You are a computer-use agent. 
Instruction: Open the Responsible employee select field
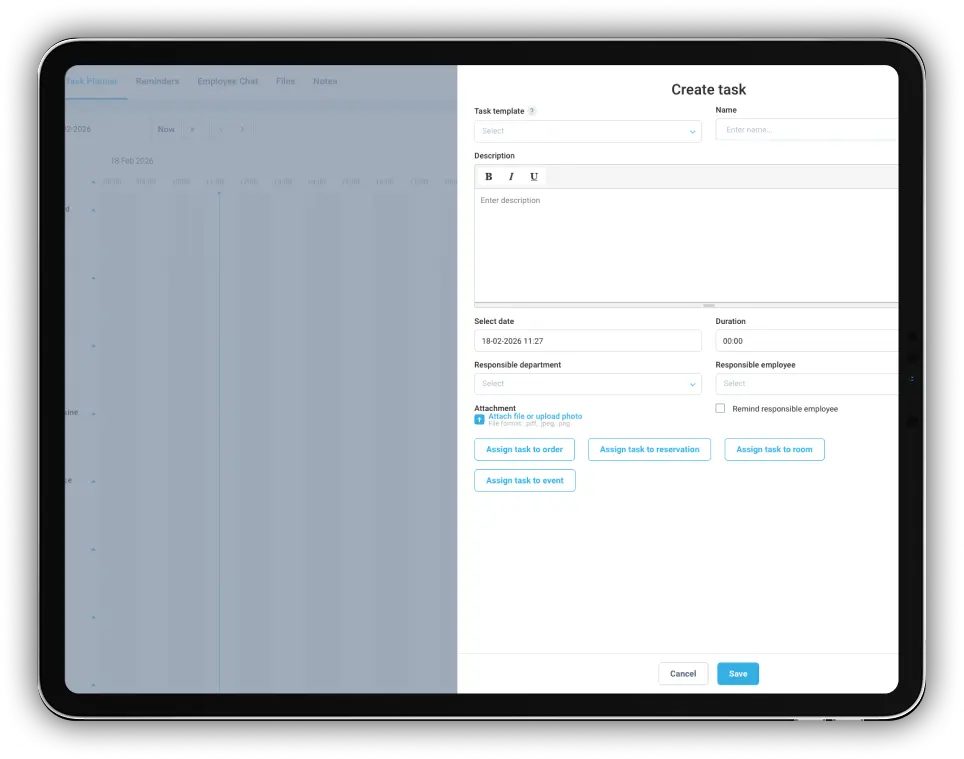[x=807, y=384]
